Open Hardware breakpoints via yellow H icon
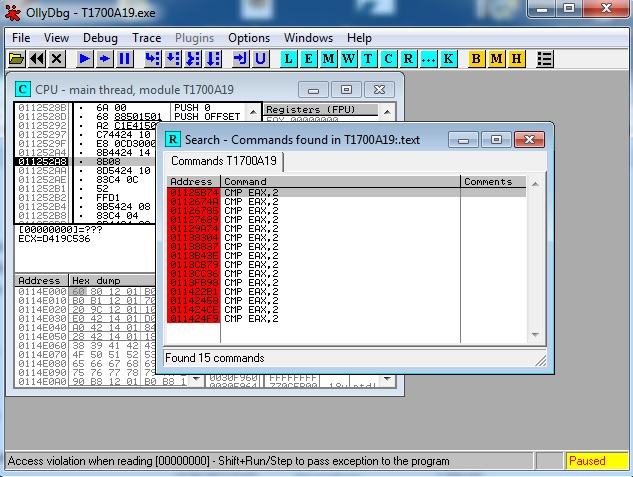Screen dimensions: 633x477 click(516, 59)
